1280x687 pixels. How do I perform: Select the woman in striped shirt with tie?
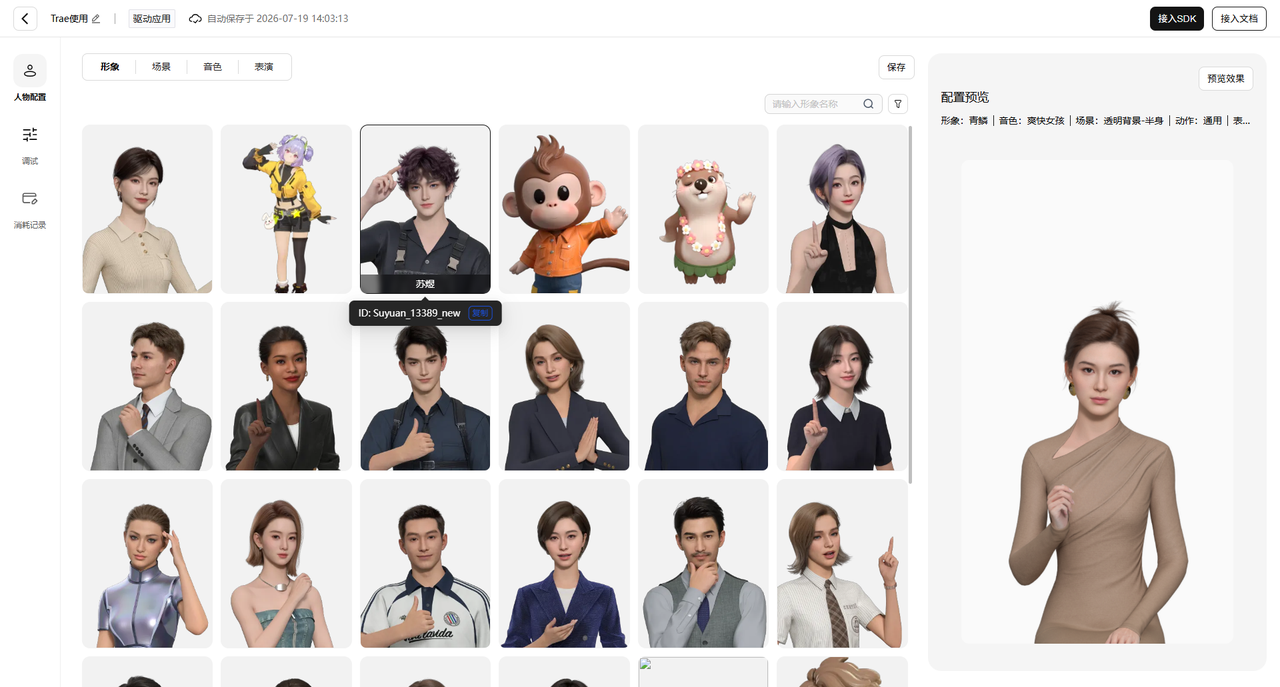(842, 563)
